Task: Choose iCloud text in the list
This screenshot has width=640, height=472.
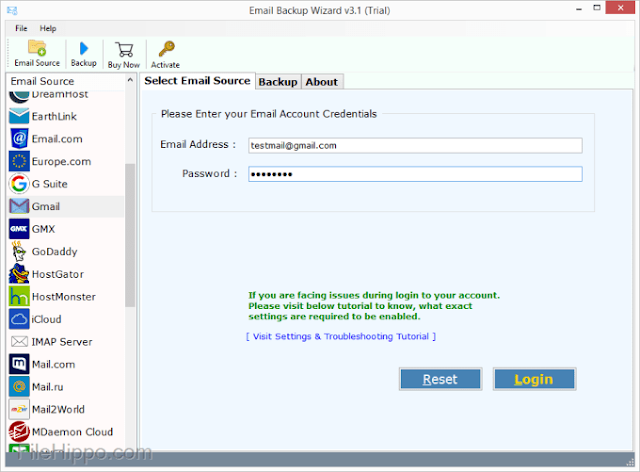Action: (x=47, y=319)
